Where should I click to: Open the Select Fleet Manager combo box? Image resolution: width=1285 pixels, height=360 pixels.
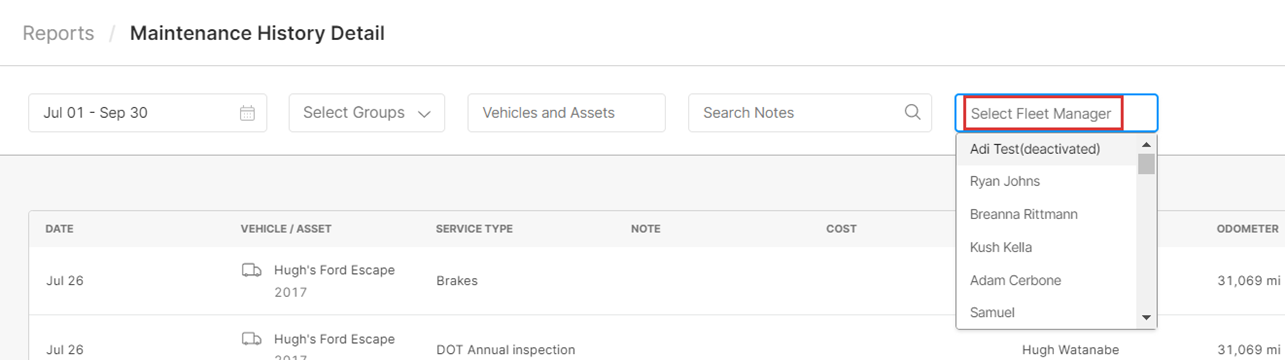click(x=1056, y=113)
